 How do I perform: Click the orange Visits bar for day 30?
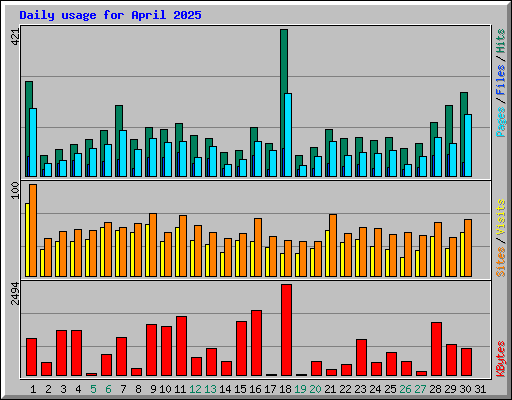pos(468,248)
